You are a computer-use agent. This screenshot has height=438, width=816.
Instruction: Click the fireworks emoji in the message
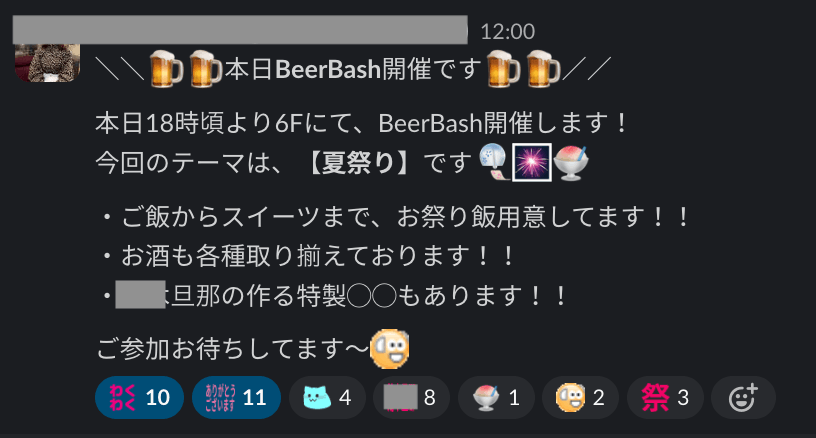click(x=531, y=162)
